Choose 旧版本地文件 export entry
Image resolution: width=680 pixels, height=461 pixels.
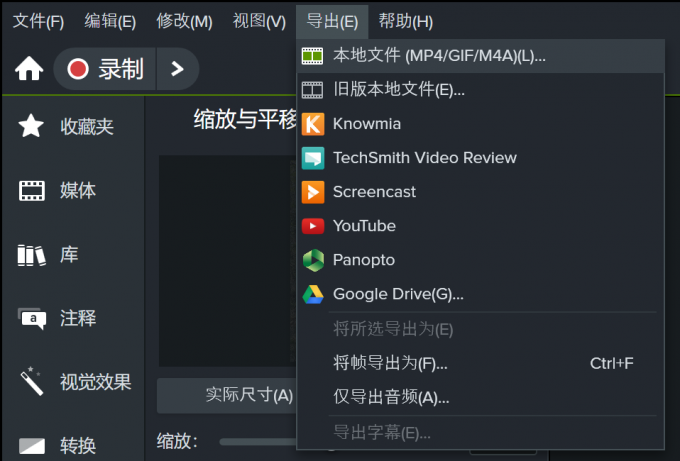click(399, 90)
